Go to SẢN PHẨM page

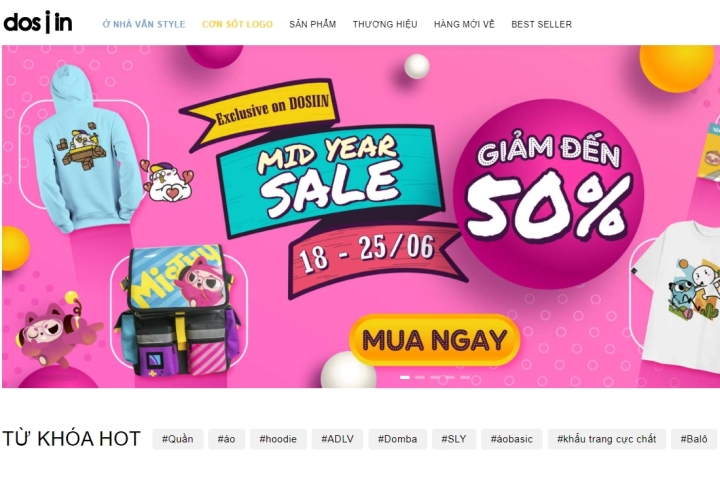tap(313, 24)
